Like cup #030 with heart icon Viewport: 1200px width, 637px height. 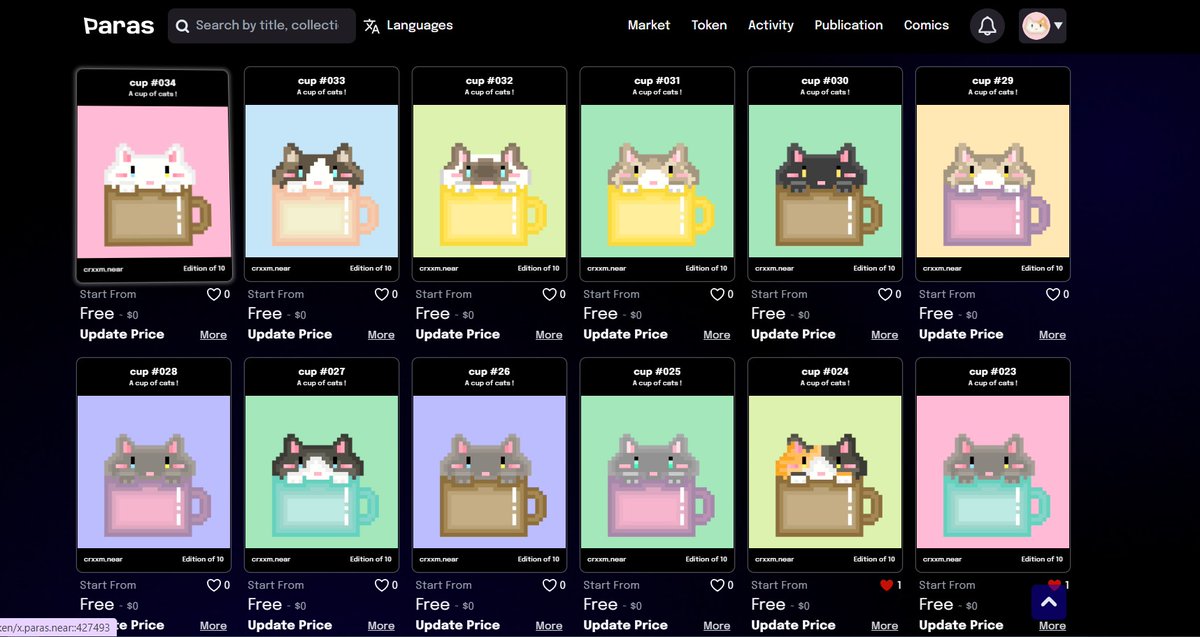pyautogui.click(x=885, y=294)
